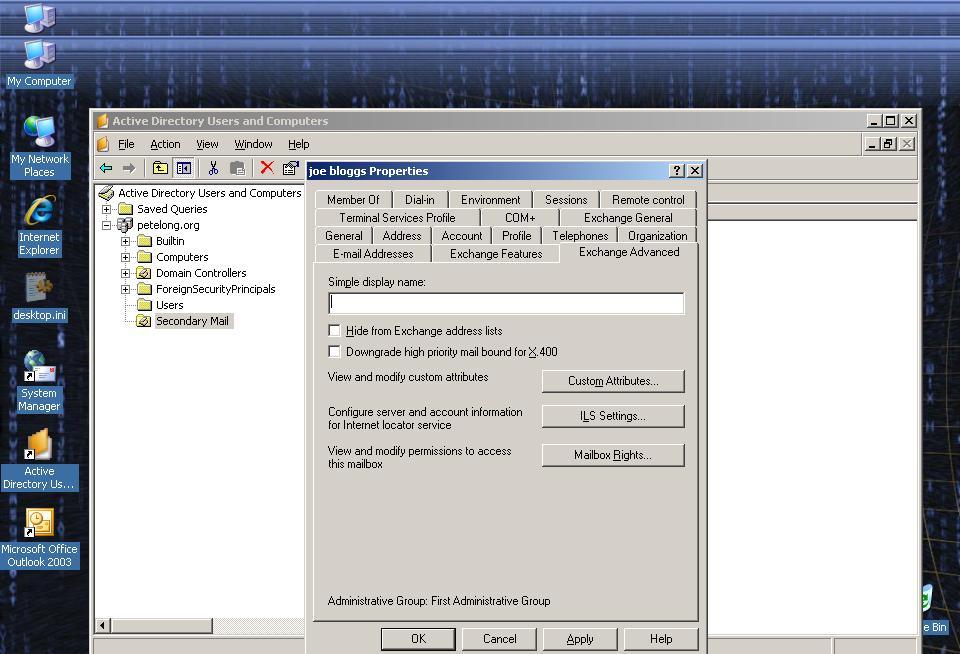
Task: Click the MMC icon beside the File menu
Action: pos(103,144)
